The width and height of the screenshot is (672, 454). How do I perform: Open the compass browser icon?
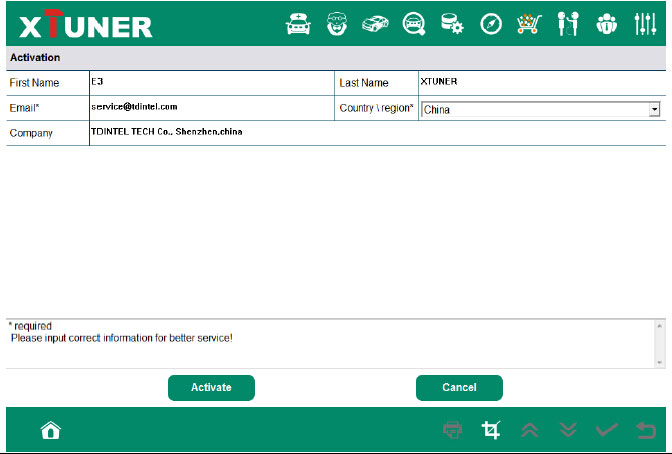(x=491, y=24)
